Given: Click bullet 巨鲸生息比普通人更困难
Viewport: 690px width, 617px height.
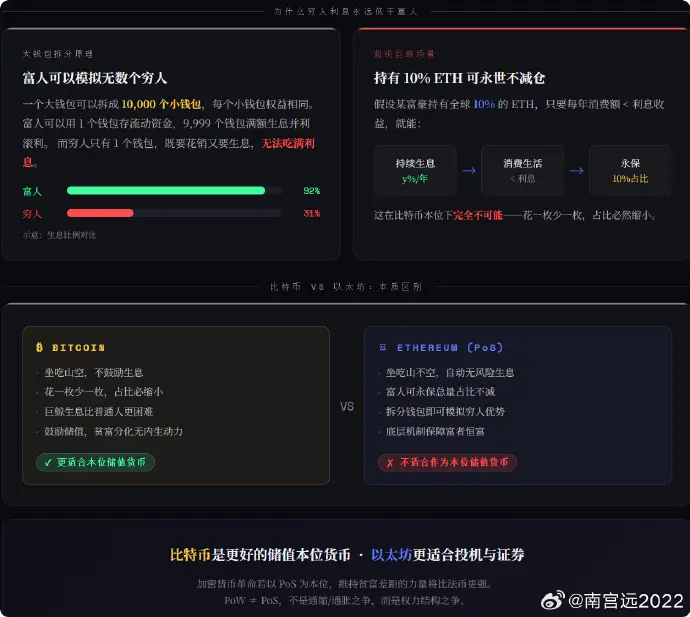Looking at the screenshot, I should (99, 411).
